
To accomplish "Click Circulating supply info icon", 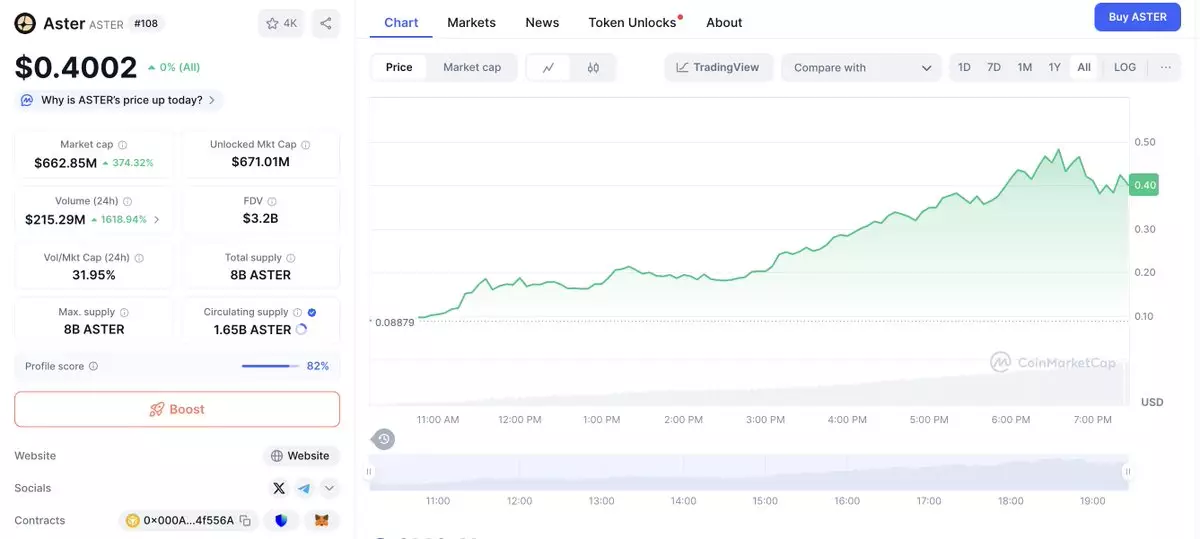I will point(298,312).
